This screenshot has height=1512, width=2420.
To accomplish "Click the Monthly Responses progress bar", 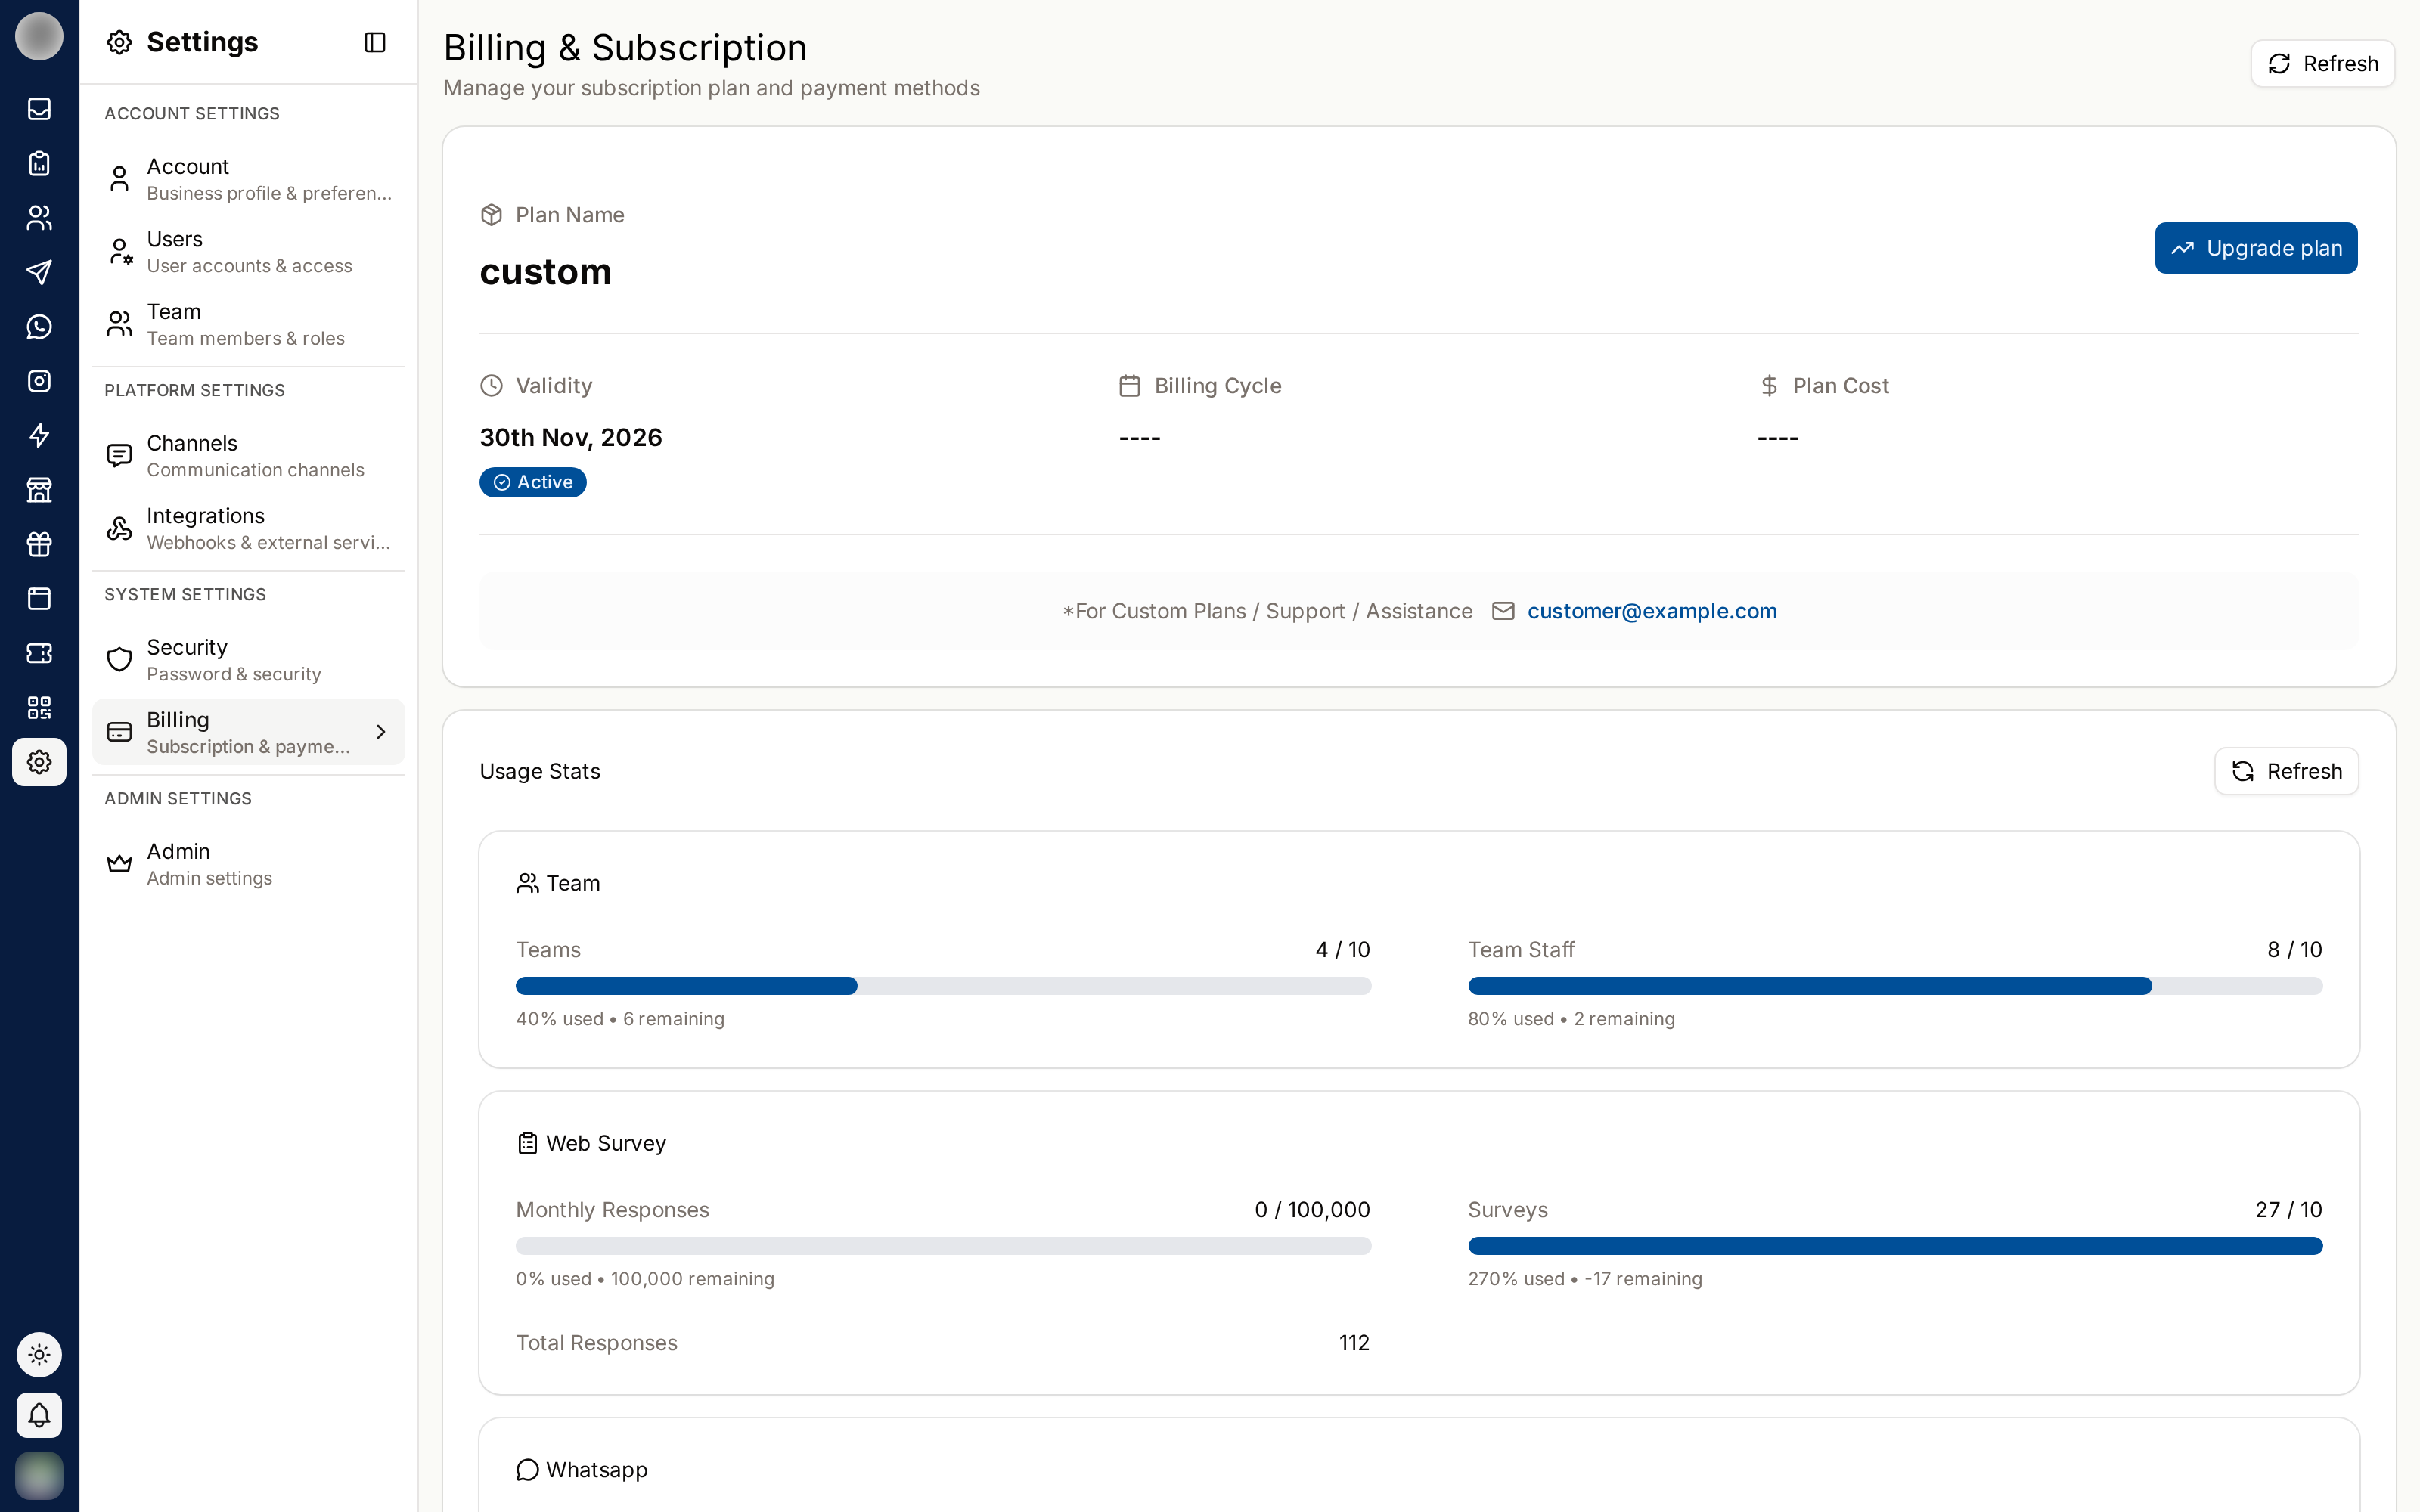I will coord(943,1246).
